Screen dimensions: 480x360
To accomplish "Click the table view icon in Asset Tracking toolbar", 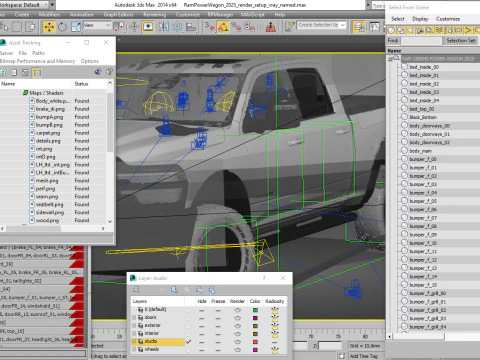I will tap(37, 72).
